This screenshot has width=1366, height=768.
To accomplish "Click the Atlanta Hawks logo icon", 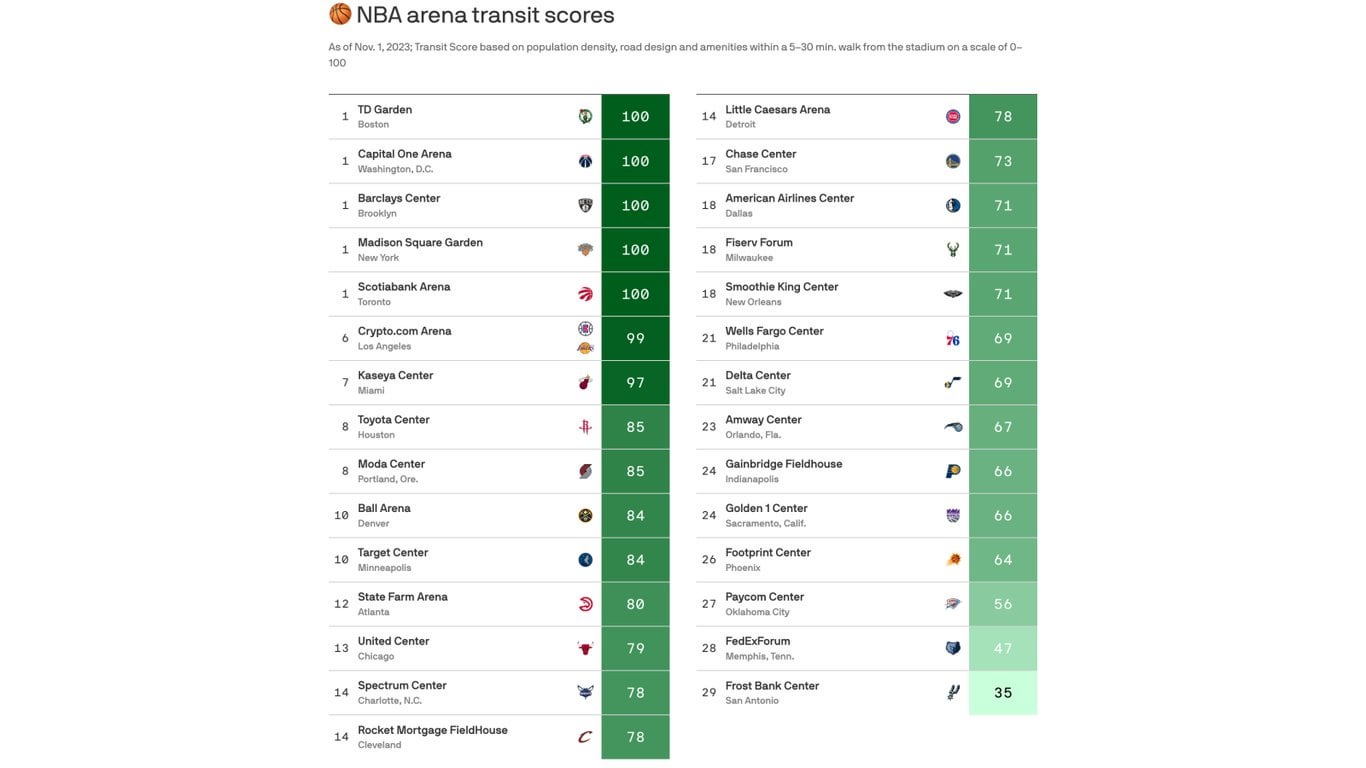I will (x=585, y=604).
